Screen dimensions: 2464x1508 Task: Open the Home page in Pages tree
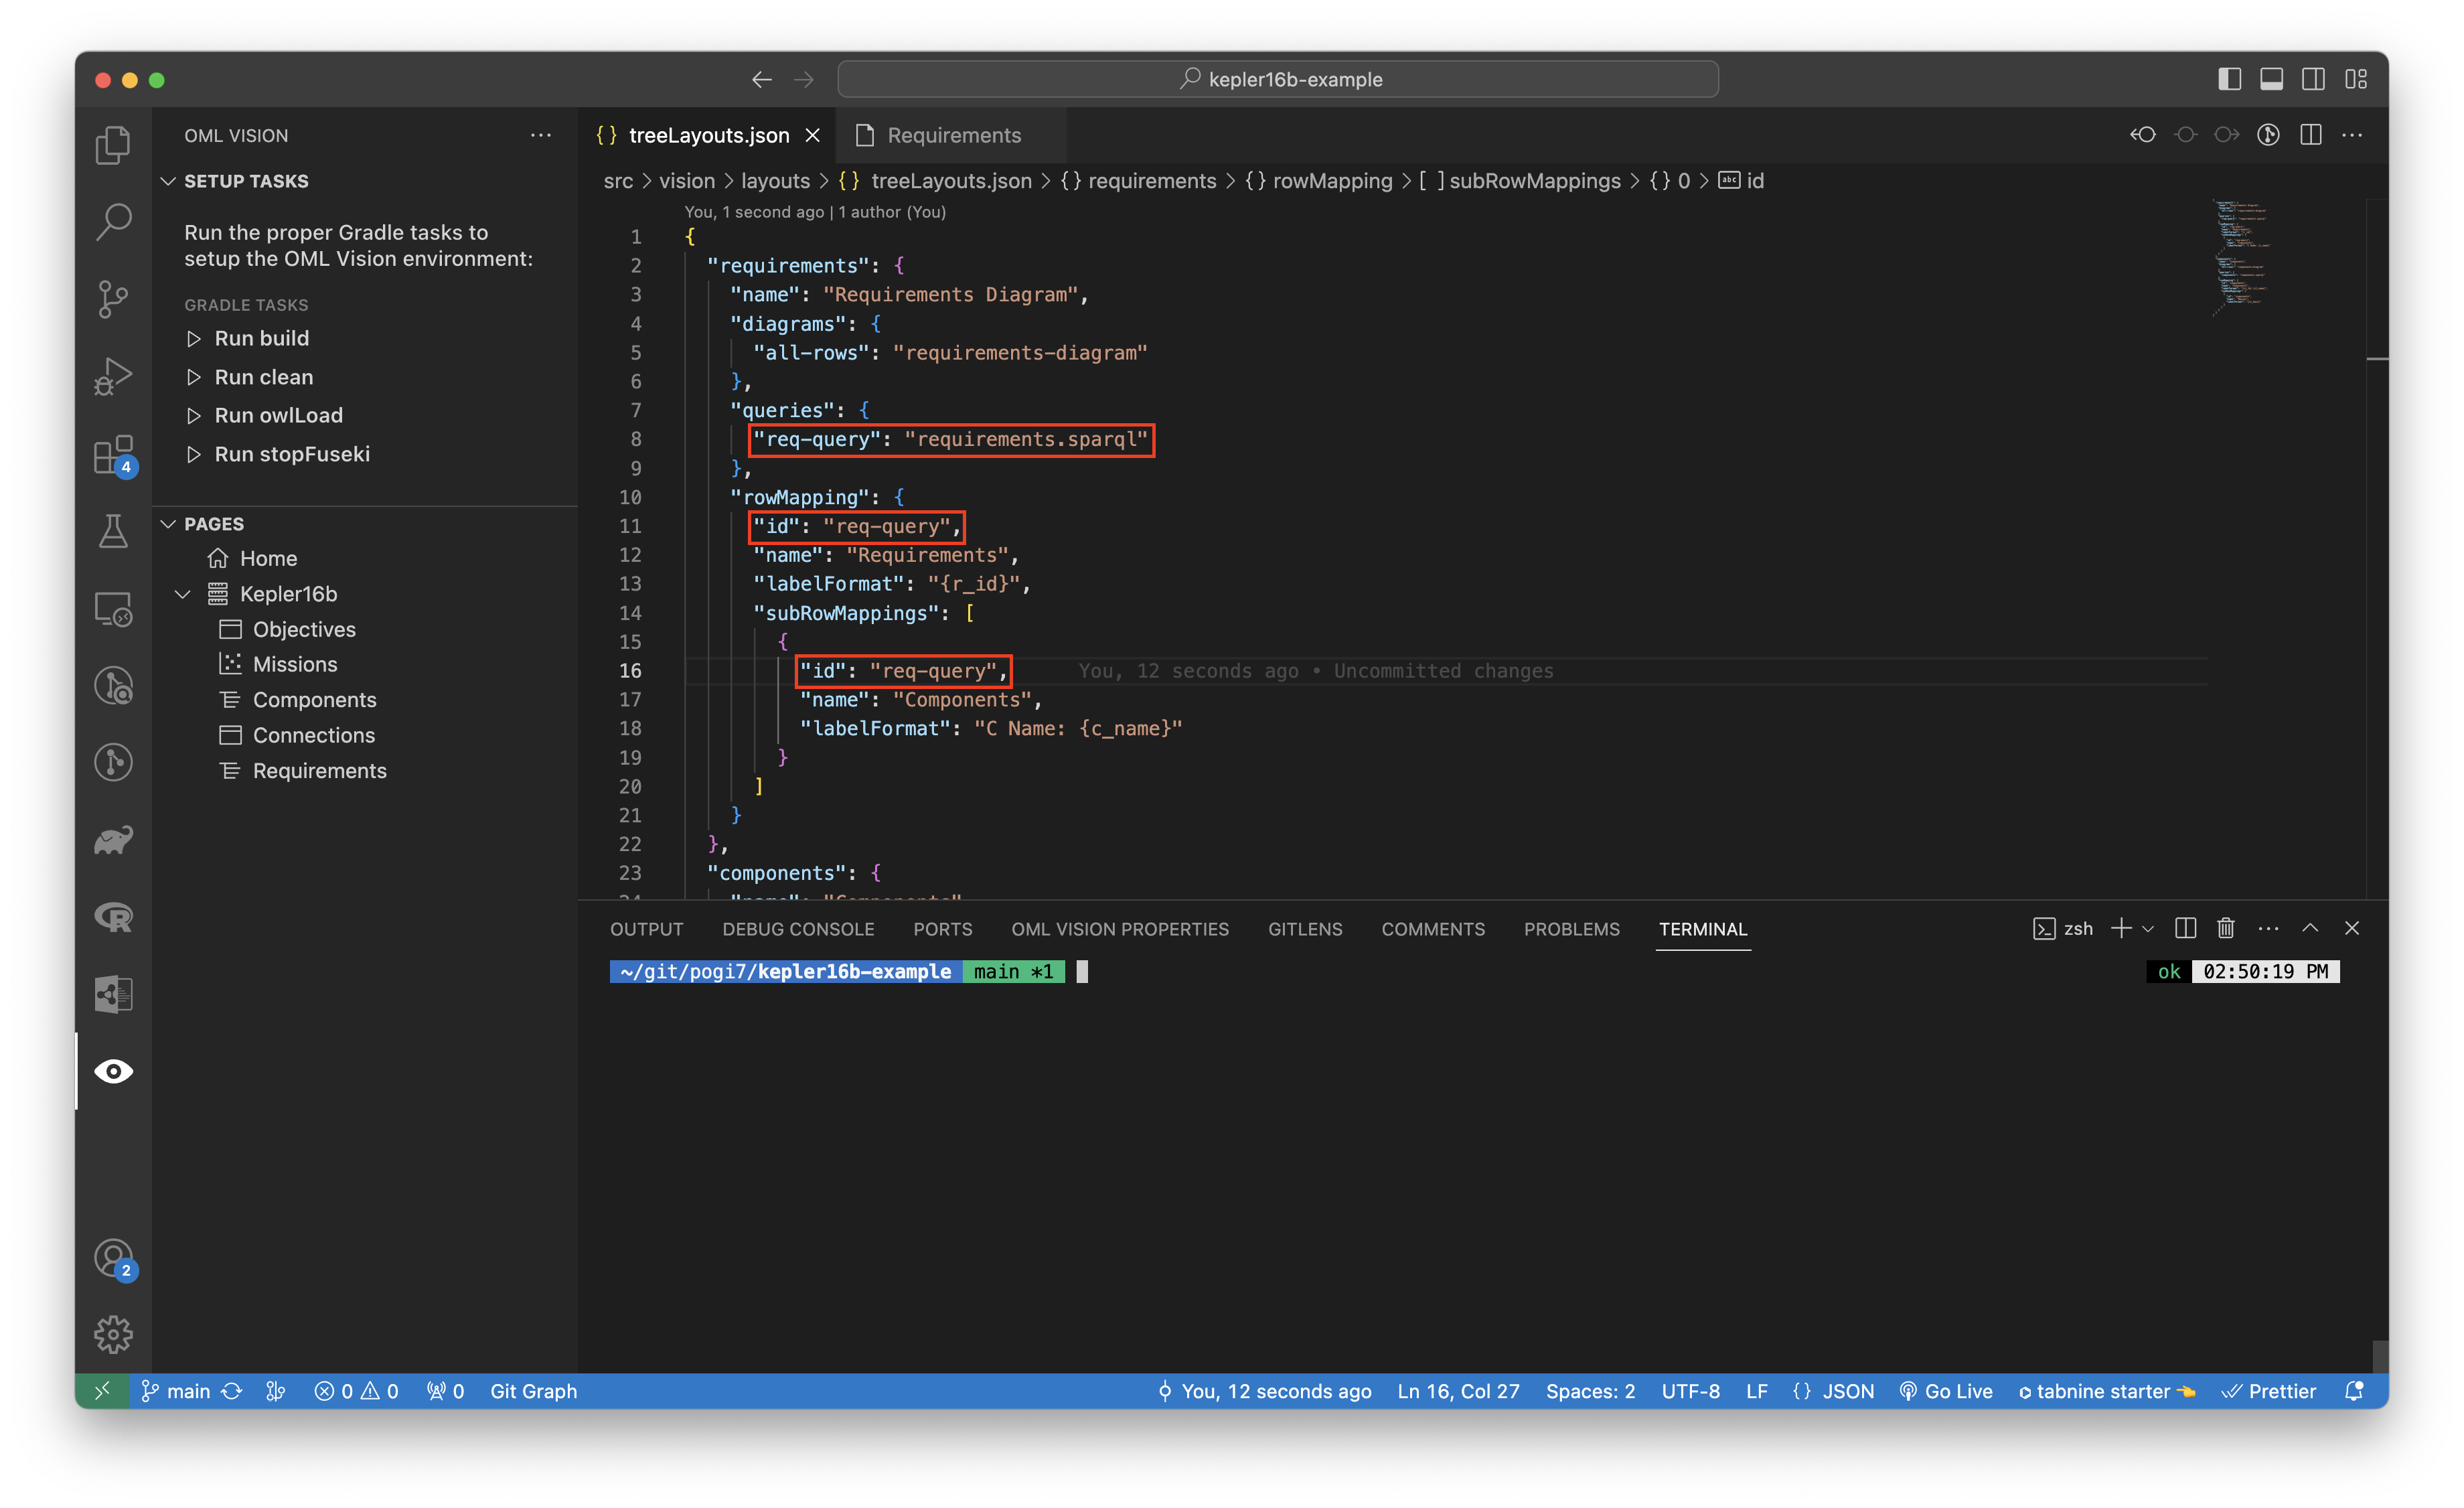pos(268,558)
